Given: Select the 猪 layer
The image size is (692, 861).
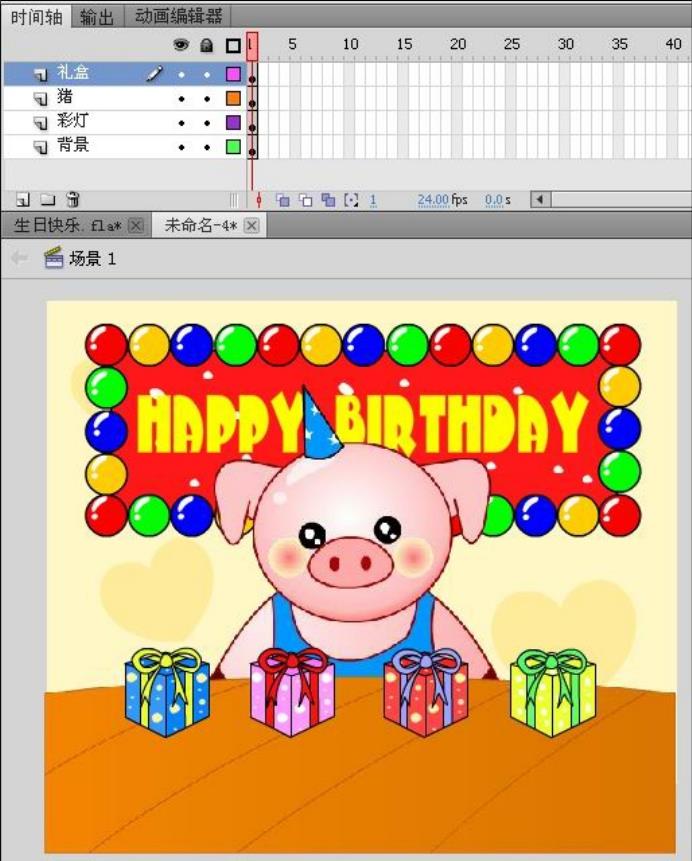Looking at the screenshot, I should click(x=125, y=98).
